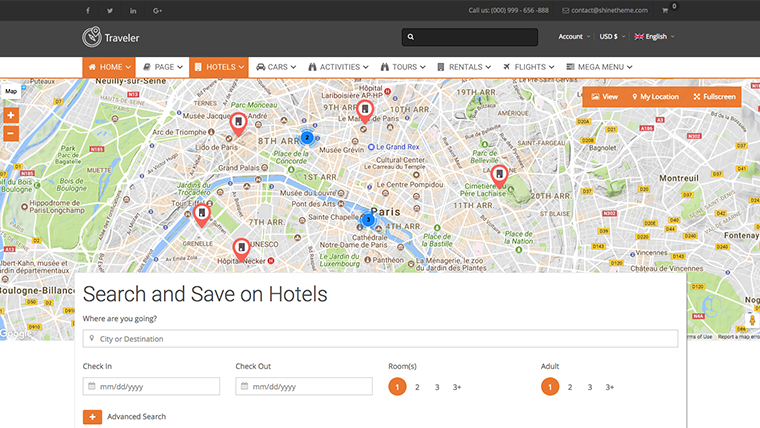Viewport: 760px width, 428px height.
Task: Open the Account dropdown
Action: coord(574,36)
